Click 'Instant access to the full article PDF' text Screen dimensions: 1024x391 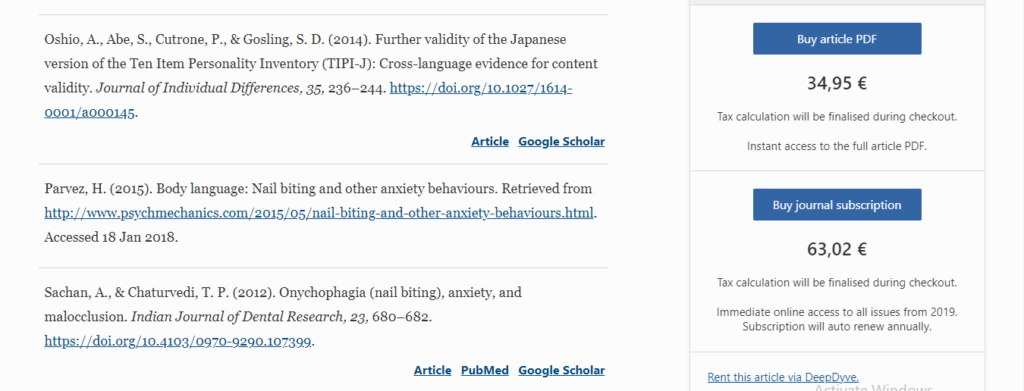tap(837, 146)
